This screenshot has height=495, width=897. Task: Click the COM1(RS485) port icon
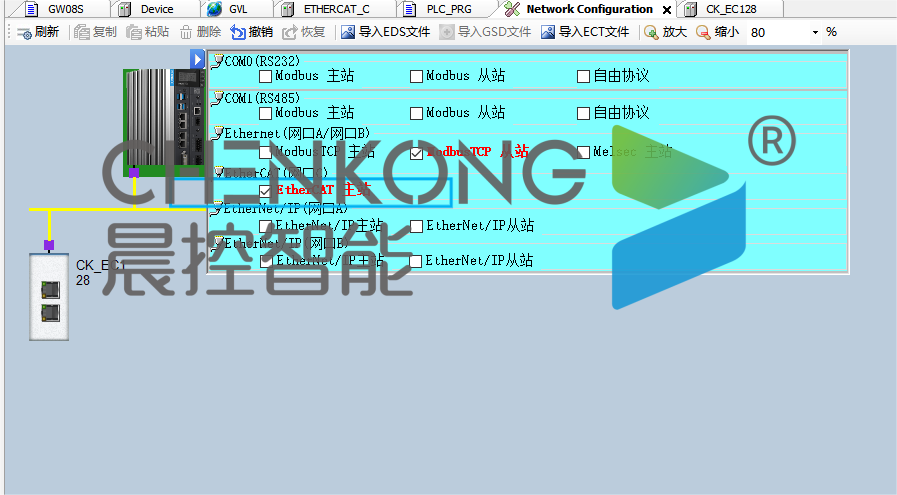tap(217, 98)
